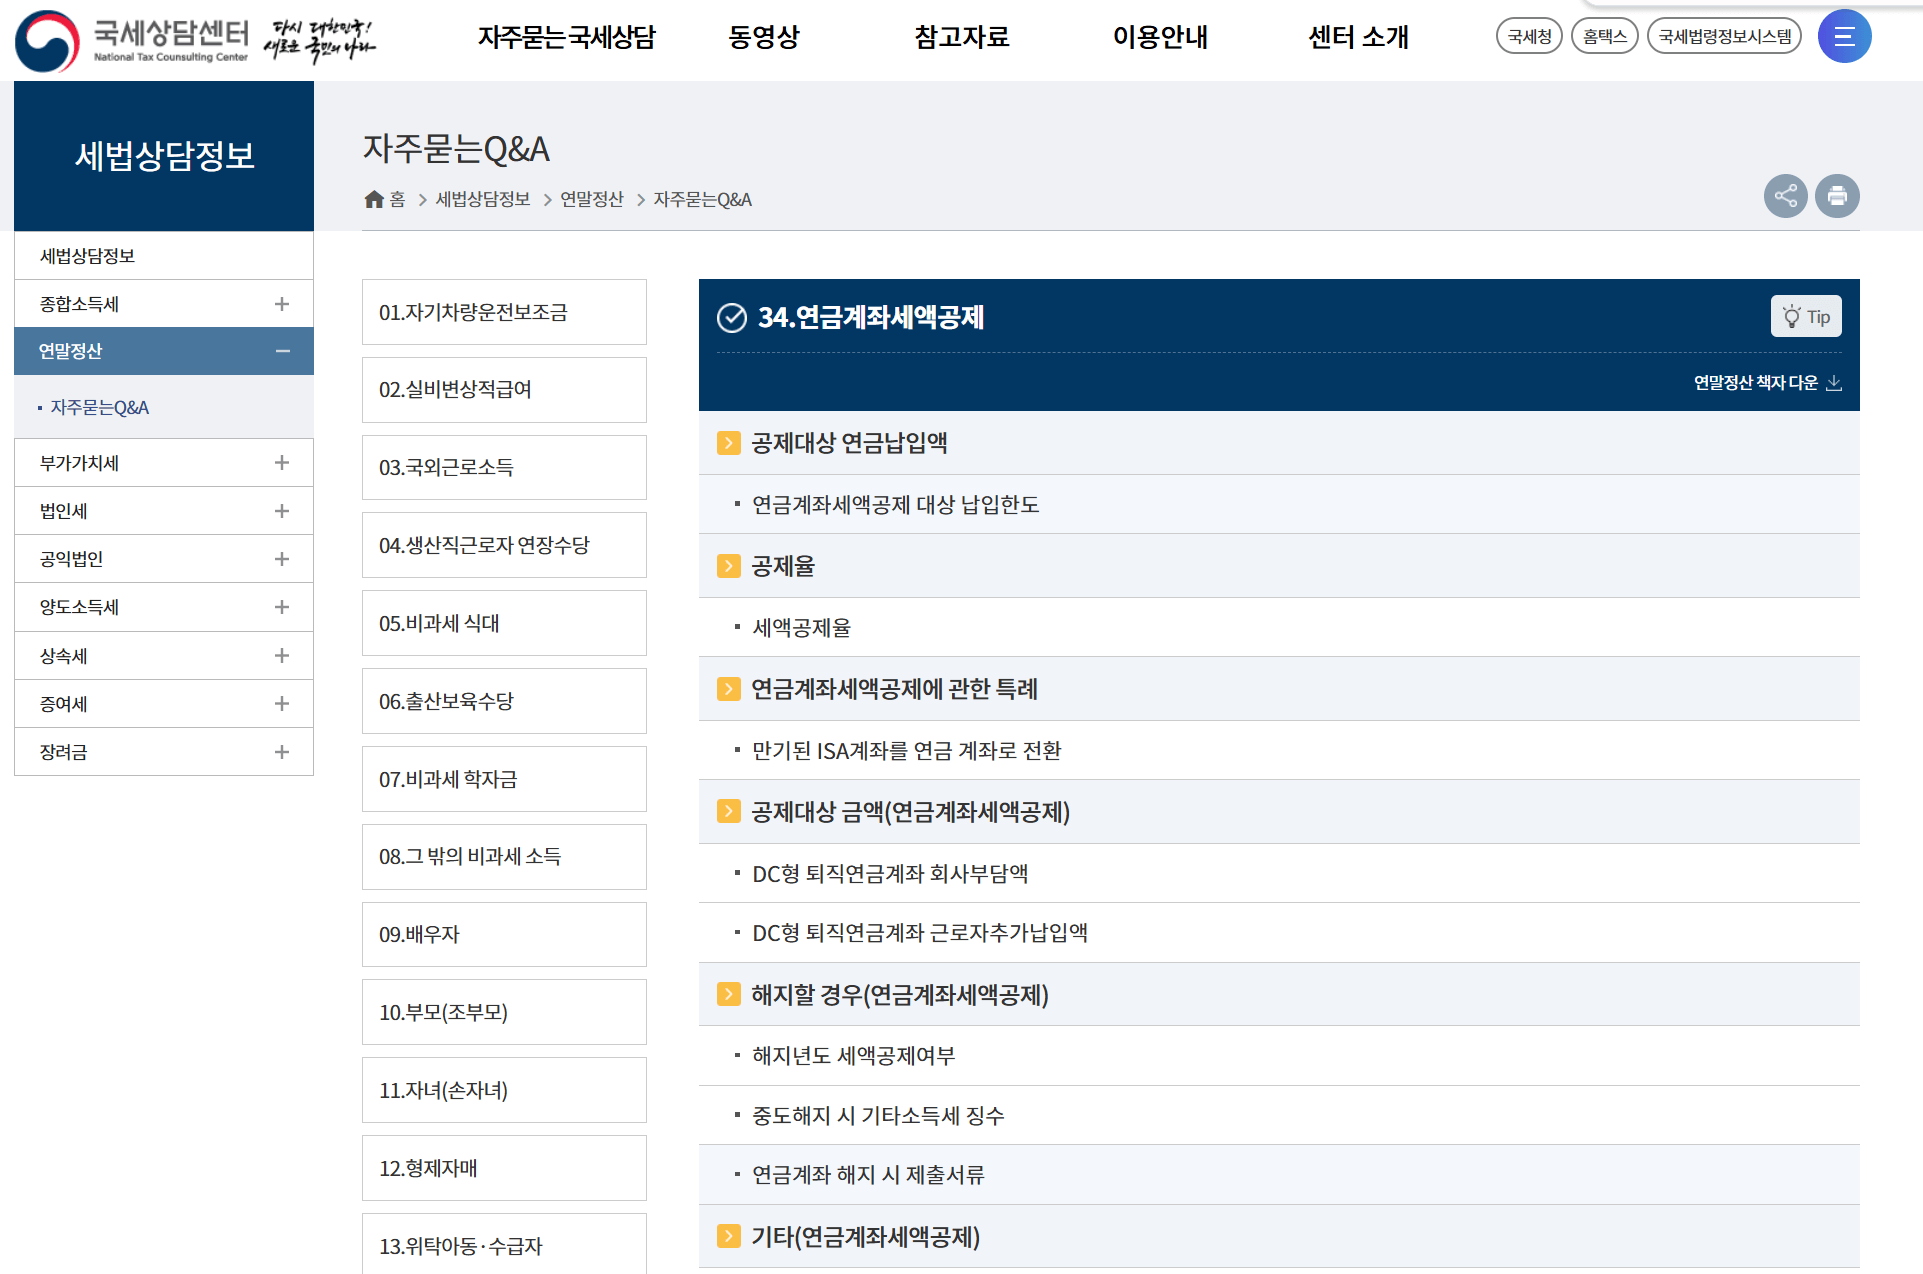The width and height of the screenshot is (1923, 1274).
Task: Click the download icon beside 연말정산 책자 다운
Action: 1835,382
